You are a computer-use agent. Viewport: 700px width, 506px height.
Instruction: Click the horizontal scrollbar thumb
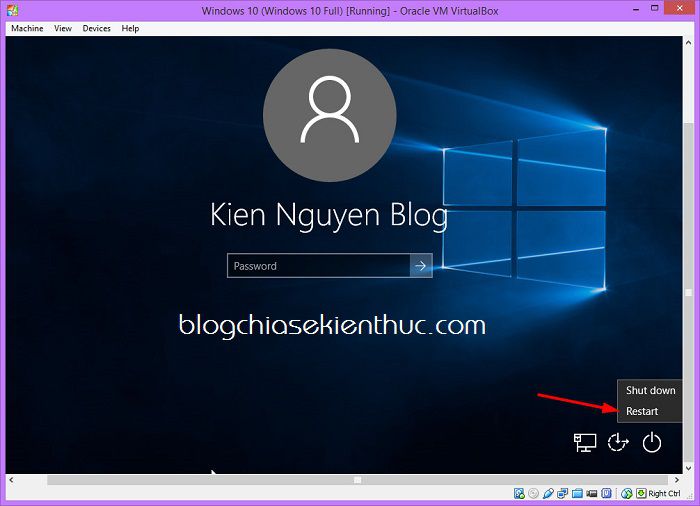(x=357, y=480)
